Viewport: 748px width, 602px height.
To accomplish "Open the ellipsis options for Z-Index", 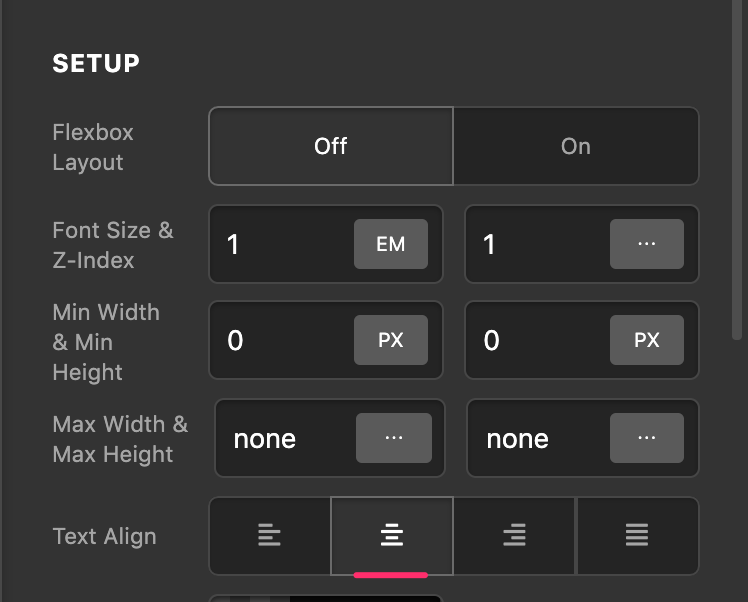I will [x=646, y=244].
